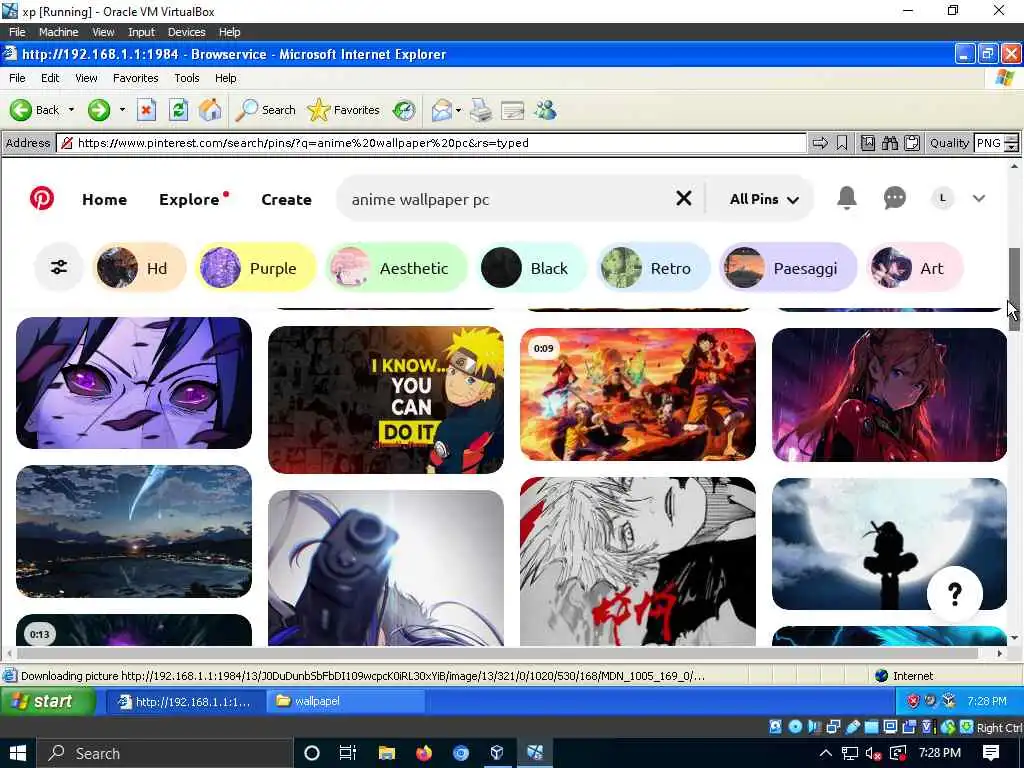This screenshot has width=1024, height=768.
Task: Select the Art filter chip
Action: 913,268
